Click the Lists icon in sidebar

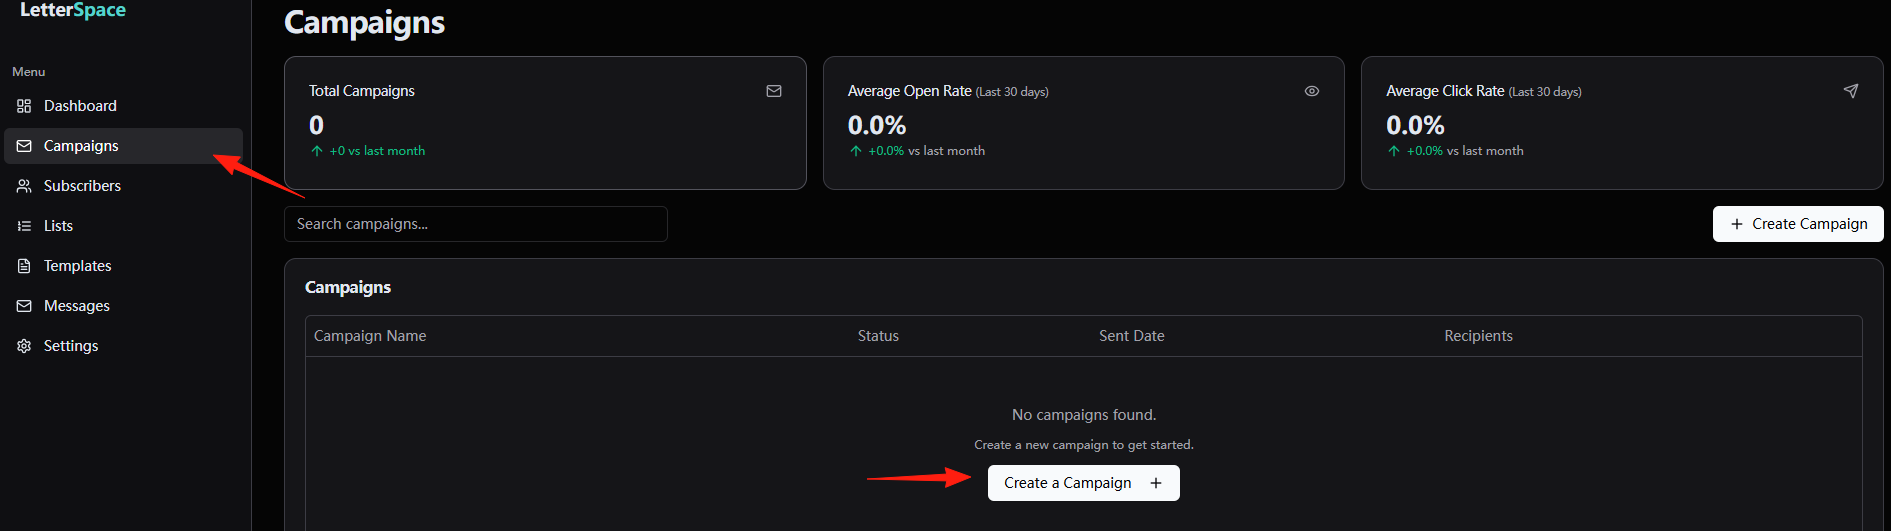(24, 226)
